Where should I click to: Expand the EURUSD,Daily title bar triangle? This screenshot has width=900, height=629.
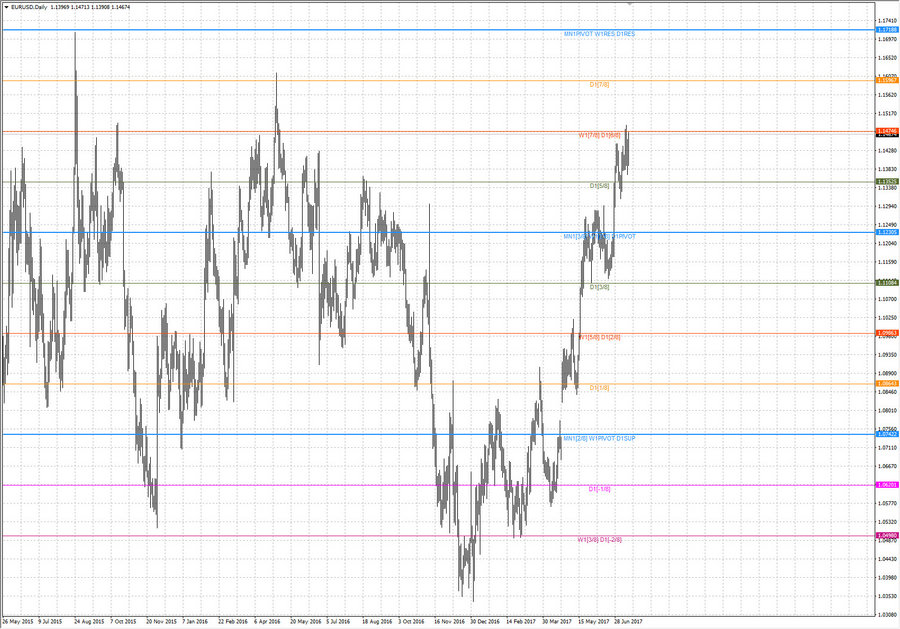[7, 5]
